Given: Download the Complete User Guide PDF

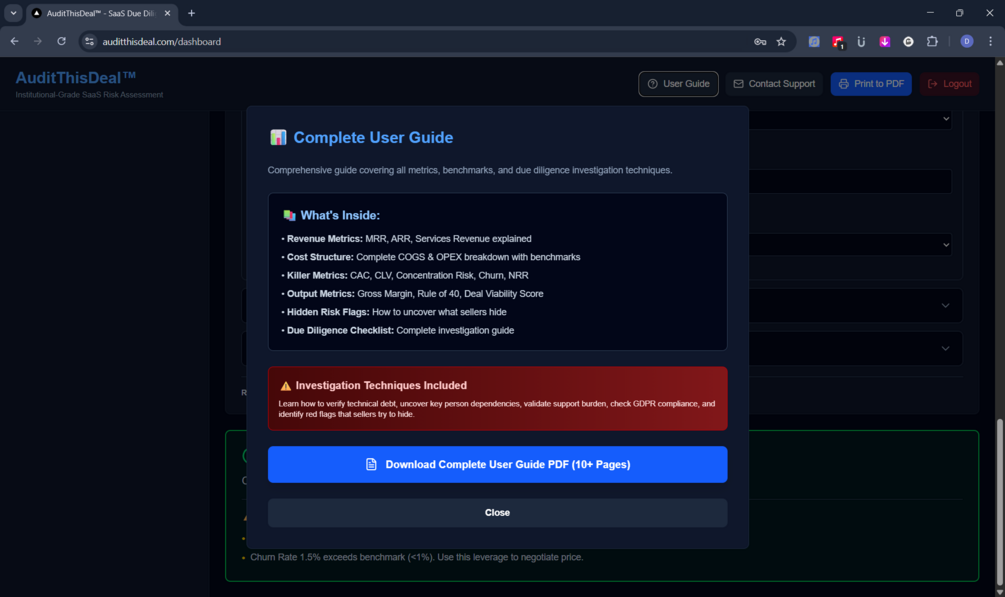Looking at the screenshot, I should point(497,464).
